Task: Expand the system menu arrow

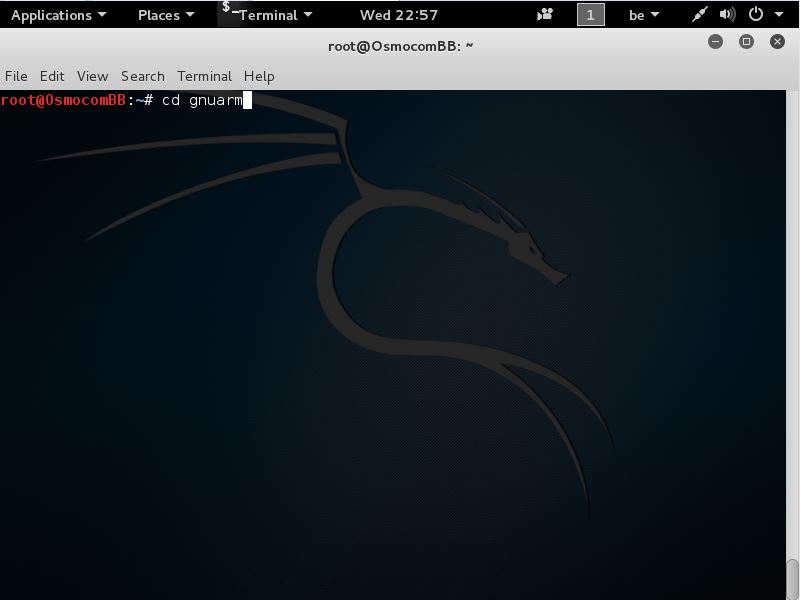Action: click(x=779, y=14)
